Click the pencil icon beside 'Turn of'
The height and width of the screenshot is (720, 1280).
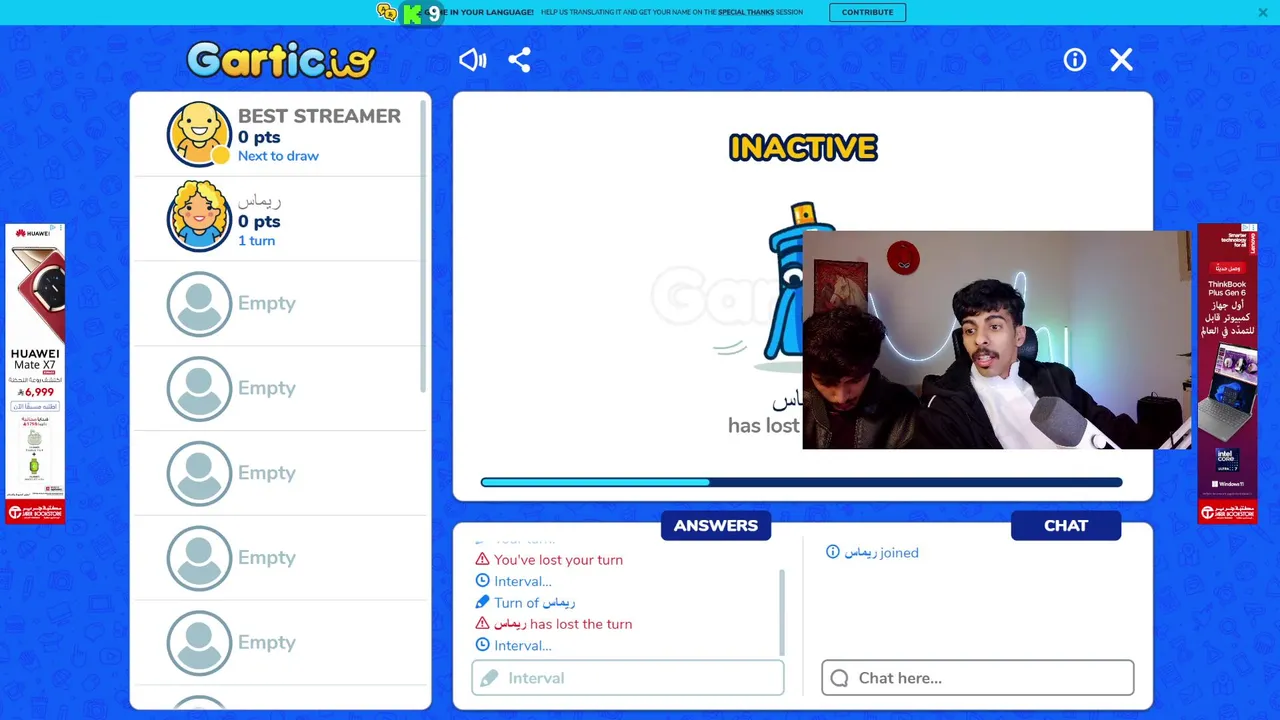[x=483, y=603]
